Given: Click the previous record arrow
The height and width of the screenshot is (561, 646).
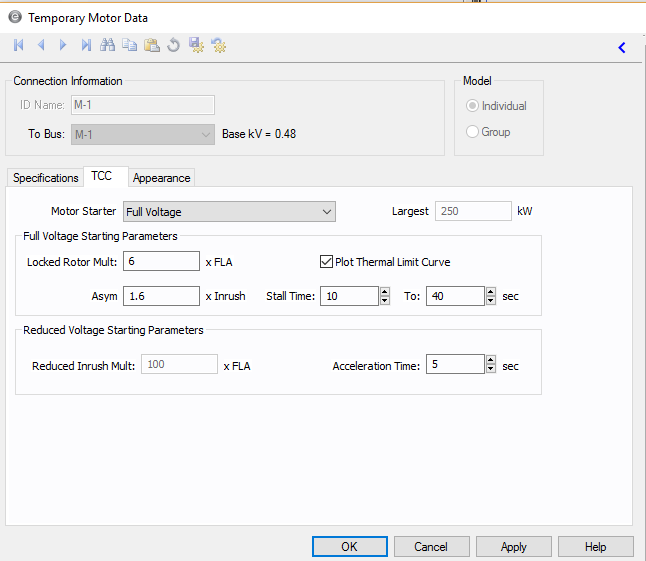Looking at the screenshot, I should (41, 45).
